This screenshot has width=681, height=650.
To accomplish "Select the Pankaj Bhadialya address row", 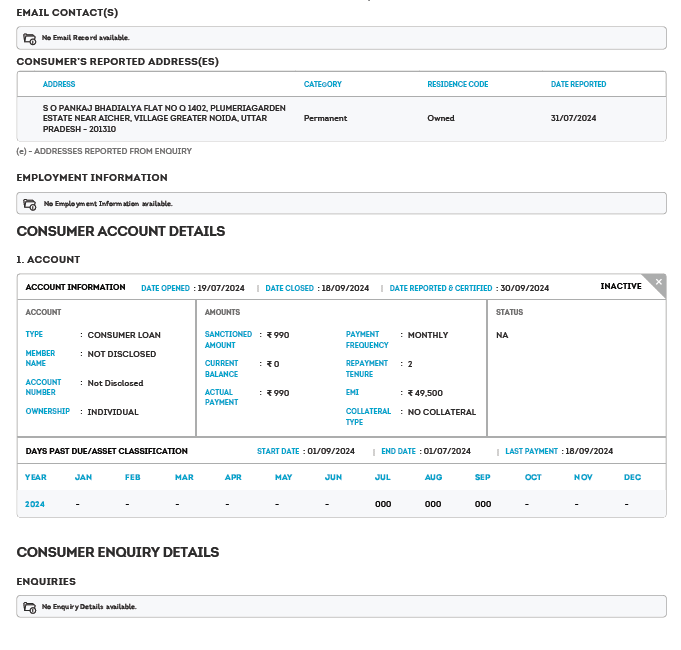I will (164, 118).
